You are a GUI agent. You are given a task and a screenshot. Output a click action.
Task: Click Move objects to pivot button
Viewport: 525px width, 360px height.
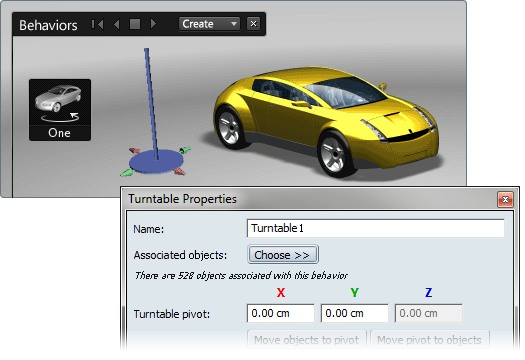307,340
